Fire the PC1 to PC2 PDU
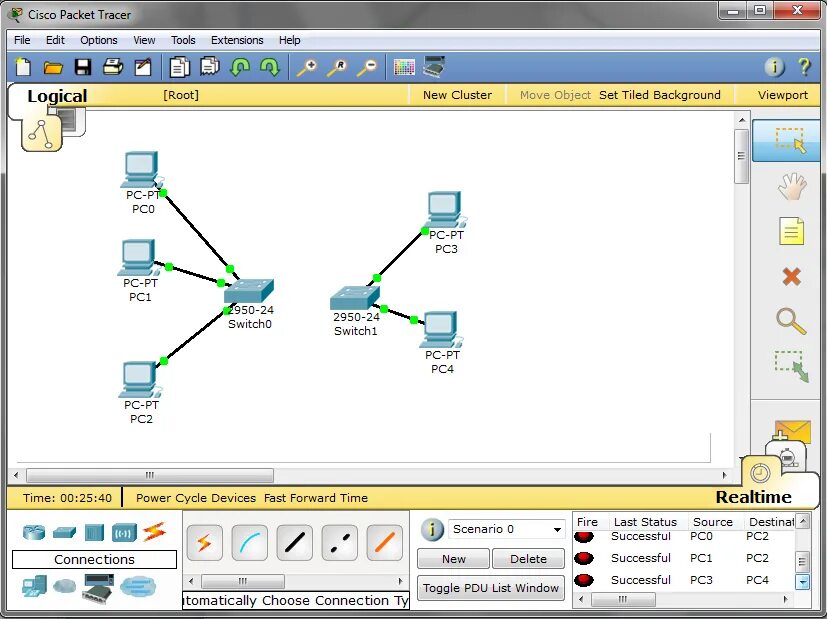The width and height of the screenshot is (827, 619). pyautogui.click(x=583, y=558)
